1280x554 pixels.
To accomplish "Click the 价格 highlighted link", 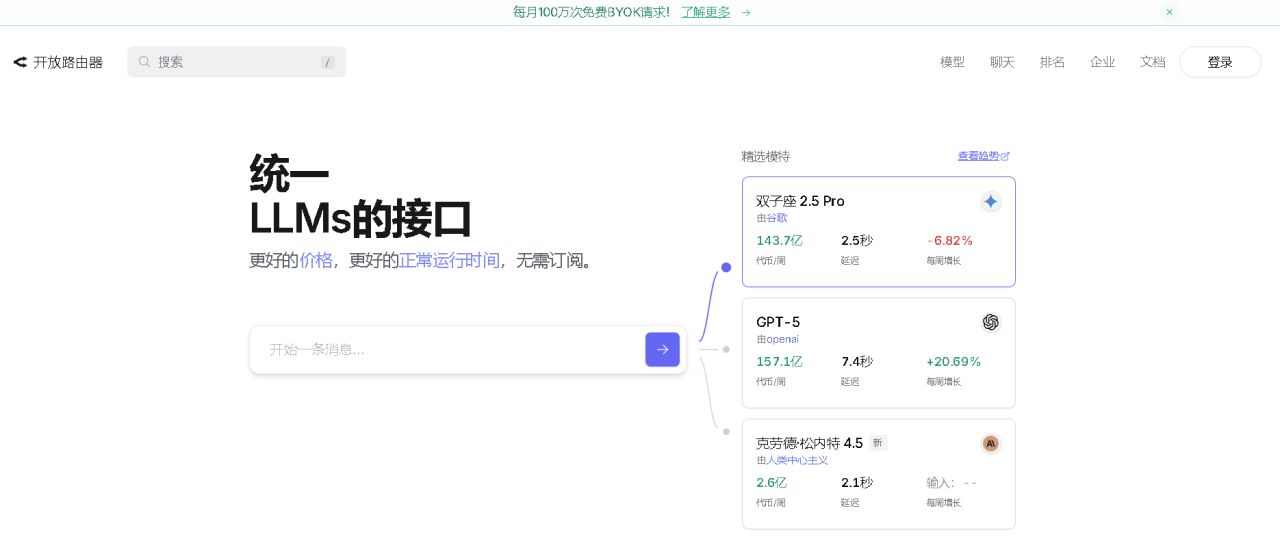I will (316, 260).
